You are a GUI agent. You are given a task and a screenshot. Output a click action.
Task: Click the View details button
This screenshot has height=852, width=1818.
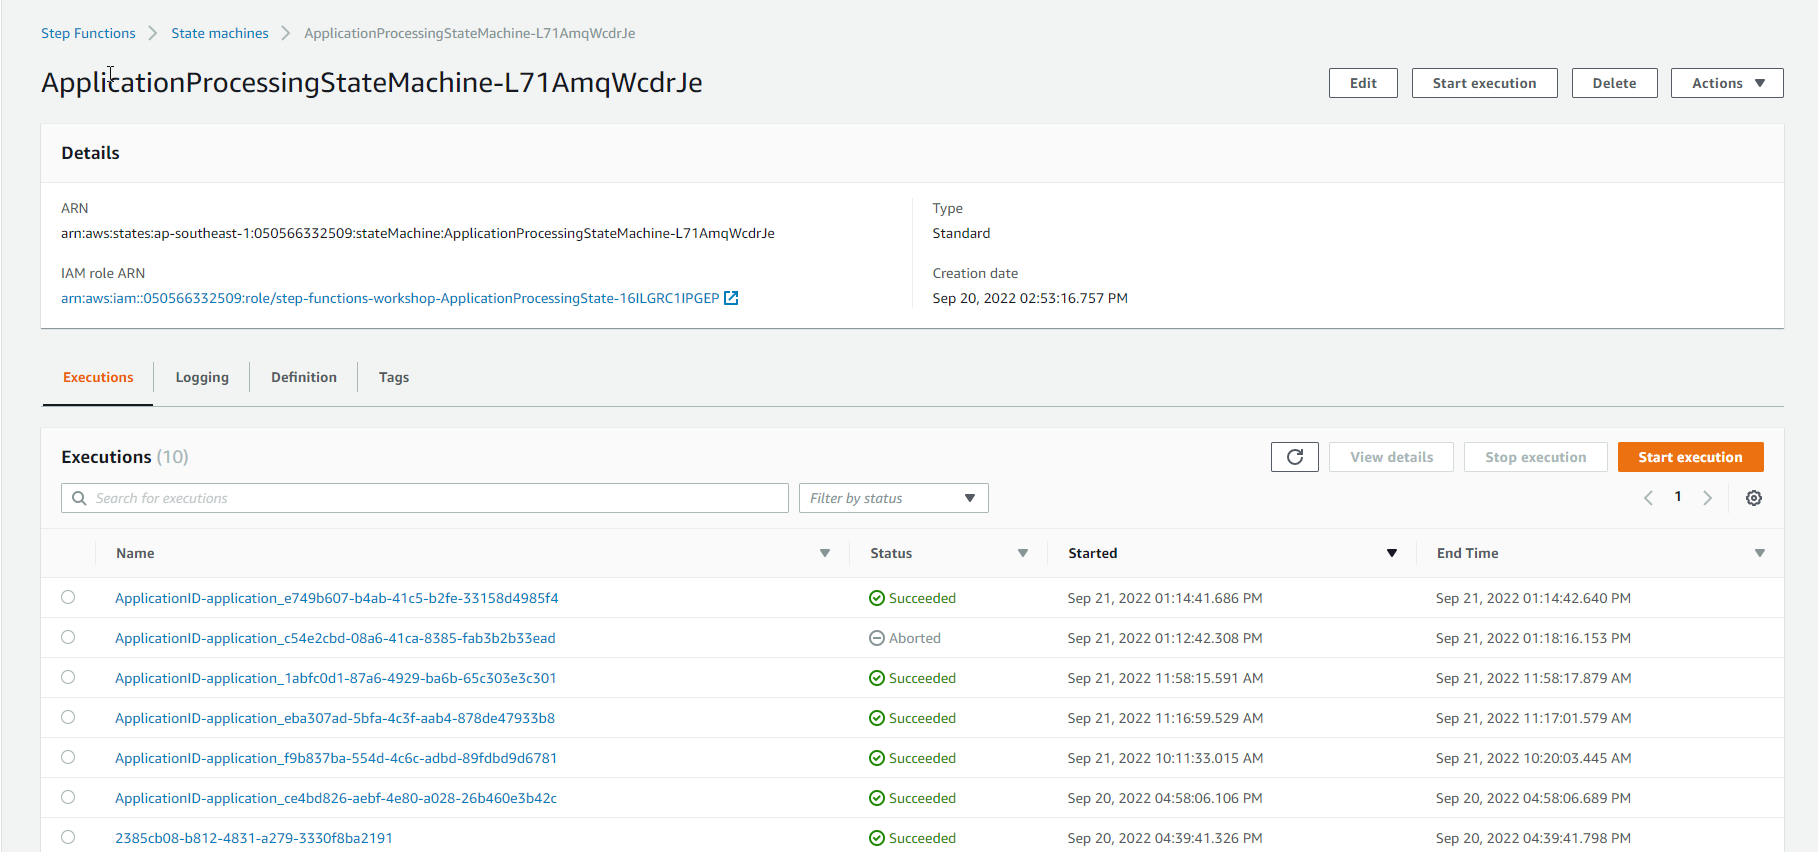(x=1391, y=457)
